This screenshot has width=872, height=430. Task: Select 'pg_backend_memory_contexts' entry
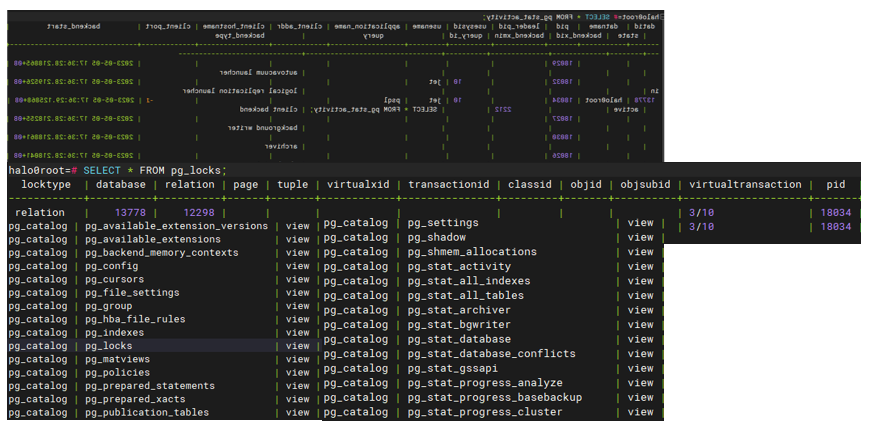tap(161, 253)
